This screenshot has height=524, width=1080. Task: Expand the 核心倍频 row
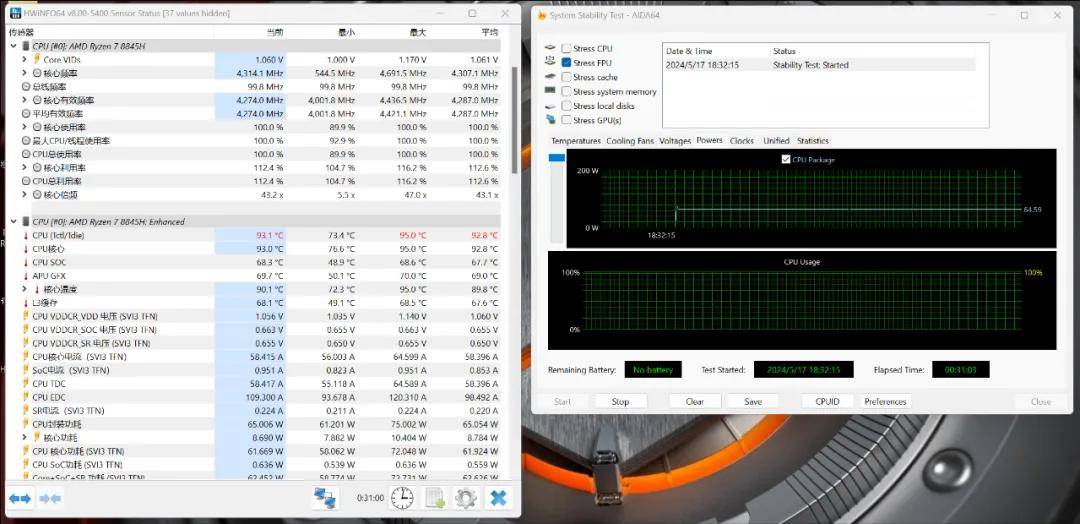coord(25,195)
